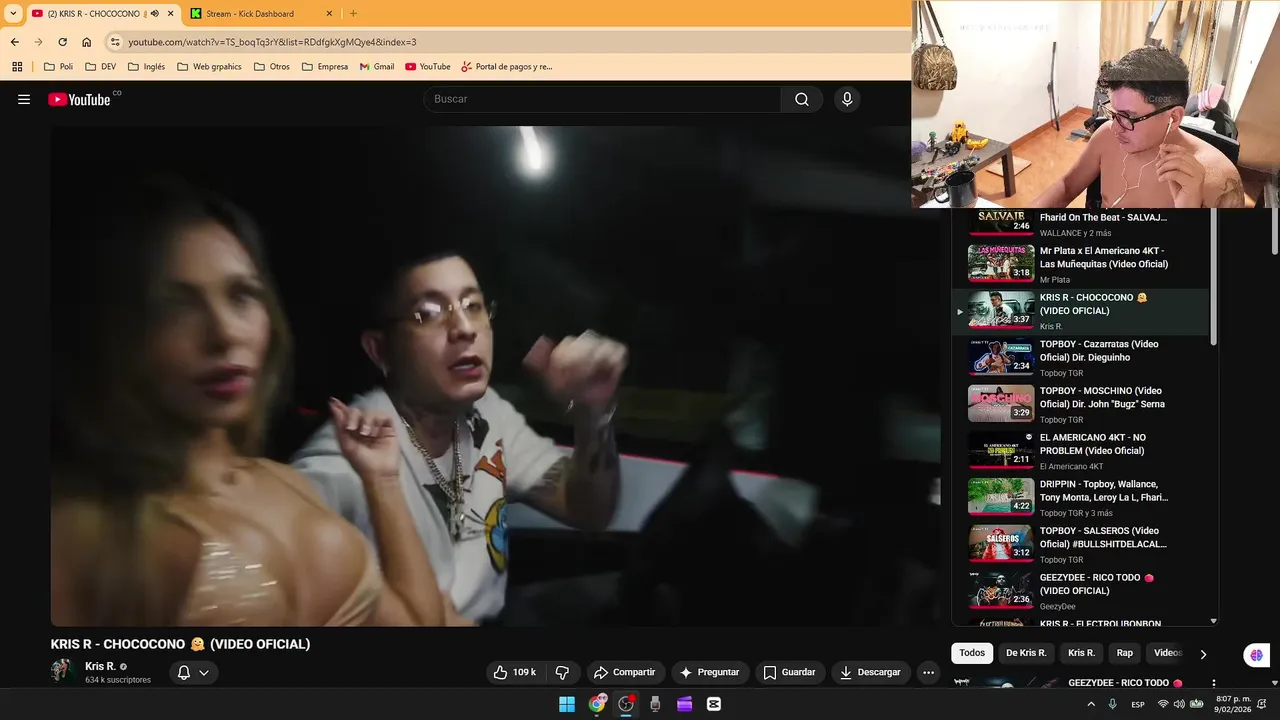Open the Gmail bookmark
Image resolution: width=1280 pixels, height=720 pixels.
pos(377,67)
